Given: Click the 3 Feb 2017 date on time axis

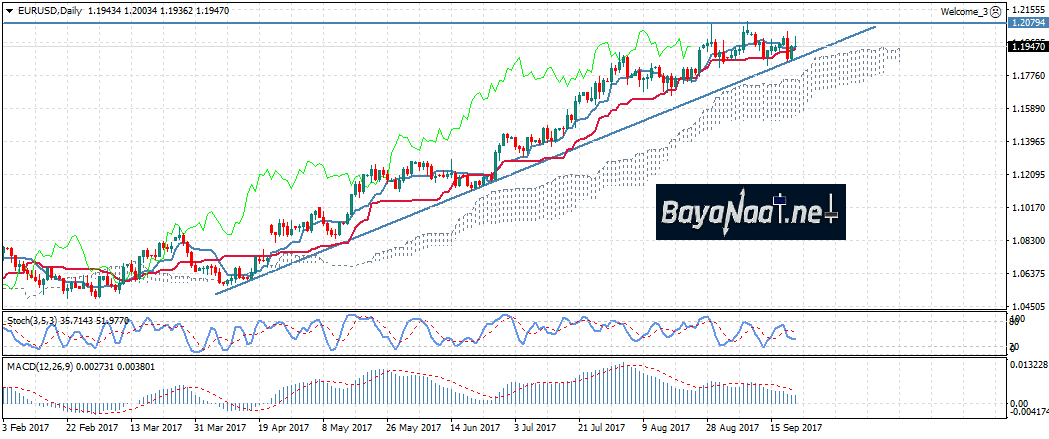Looking at the screenshot, I should click(x=29, y=427).
